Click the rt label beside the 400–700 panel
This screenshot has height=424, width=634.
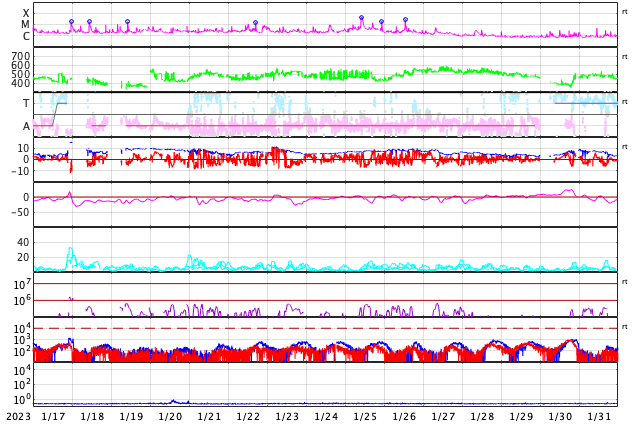pyautogui.click(x=624, y=57)
